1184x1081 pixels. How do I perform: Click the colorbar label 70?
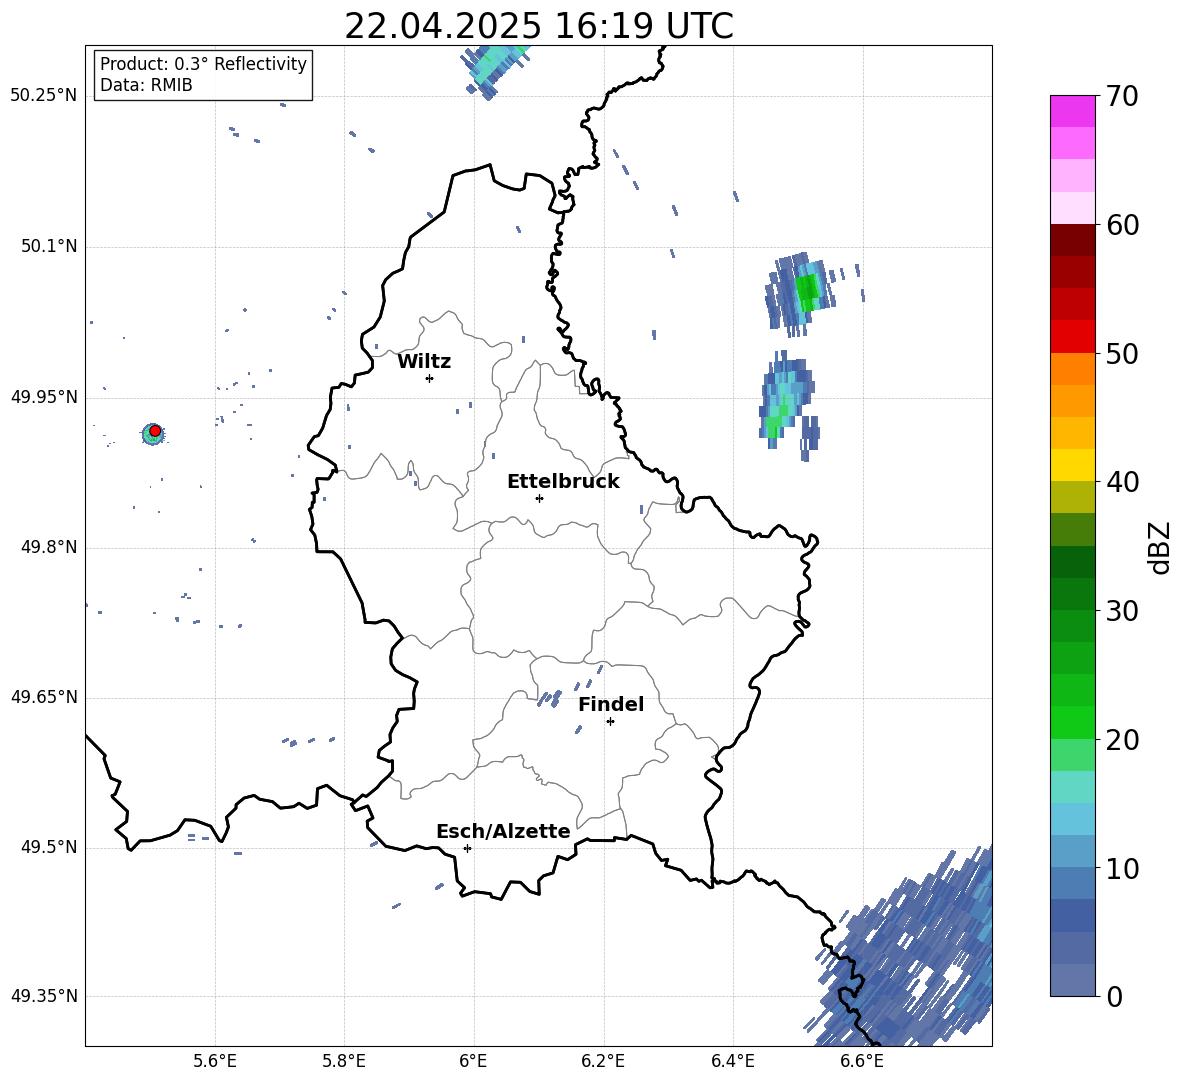coord(1122,97)
